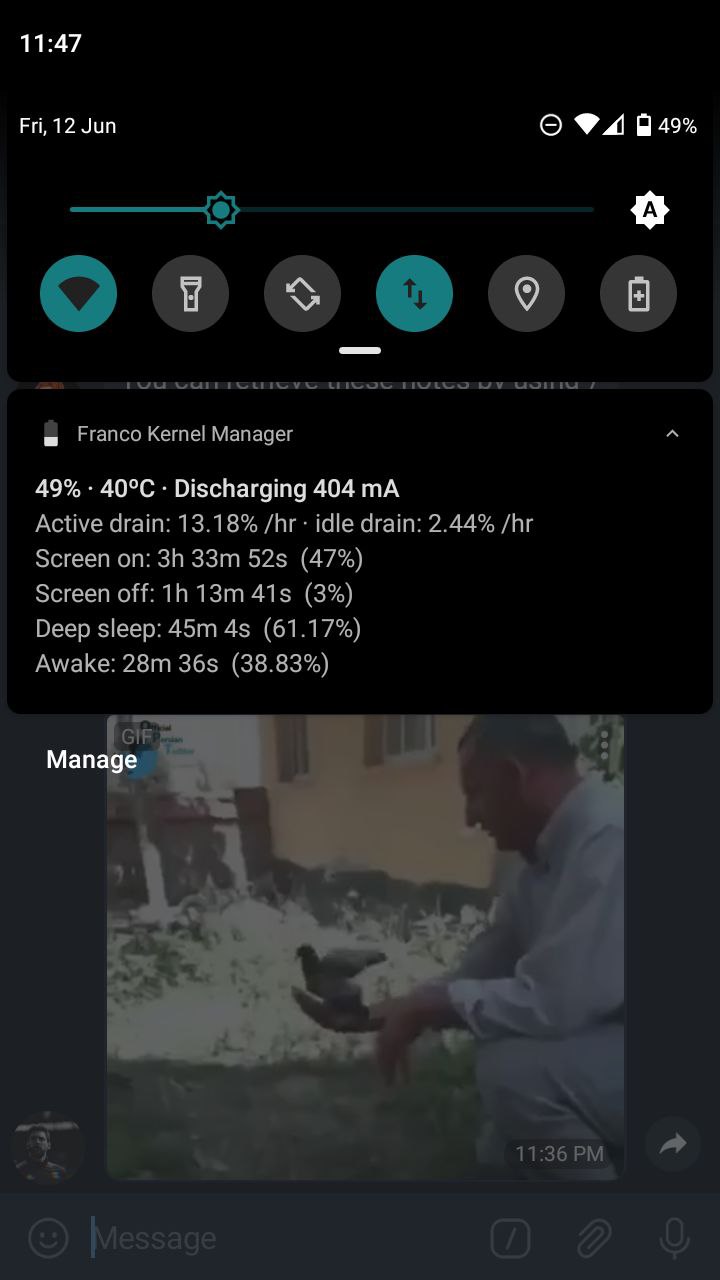Expand quick settings using the handle bar
Image resolution: width=720 pixels, height=1280 pixels.
360,351
